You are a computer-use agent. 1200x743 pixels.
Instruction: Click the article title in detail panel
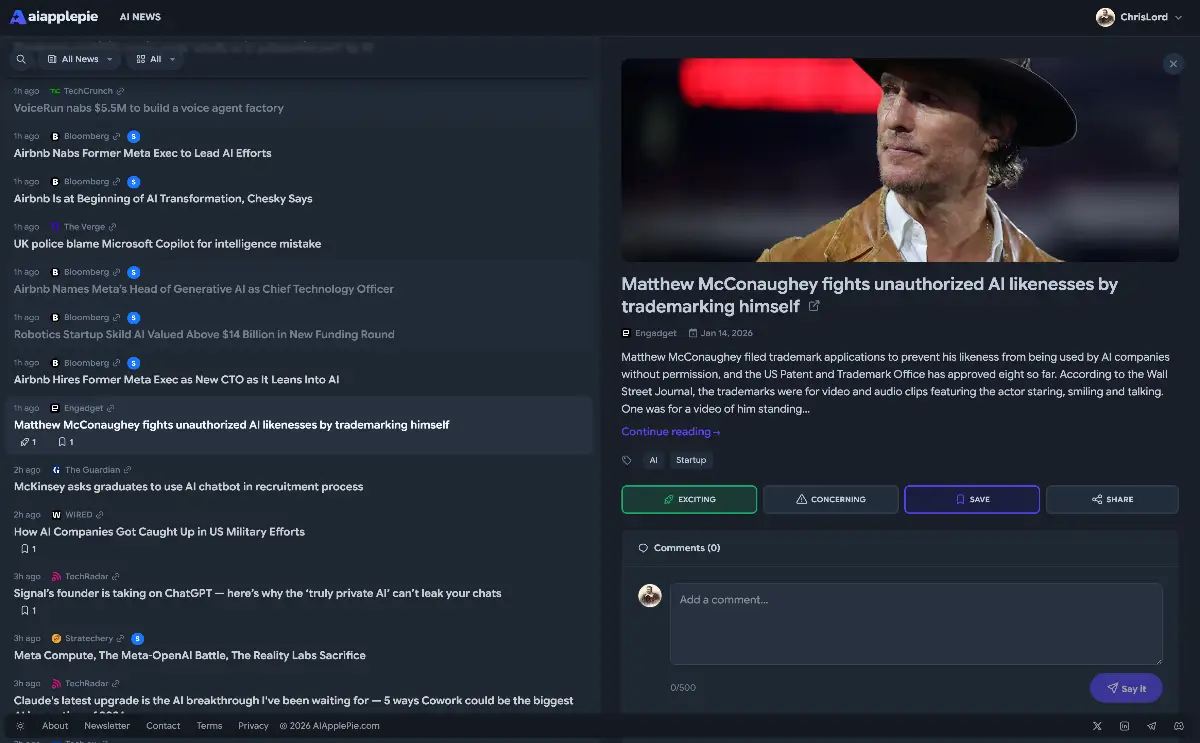(x=869, y=295)
